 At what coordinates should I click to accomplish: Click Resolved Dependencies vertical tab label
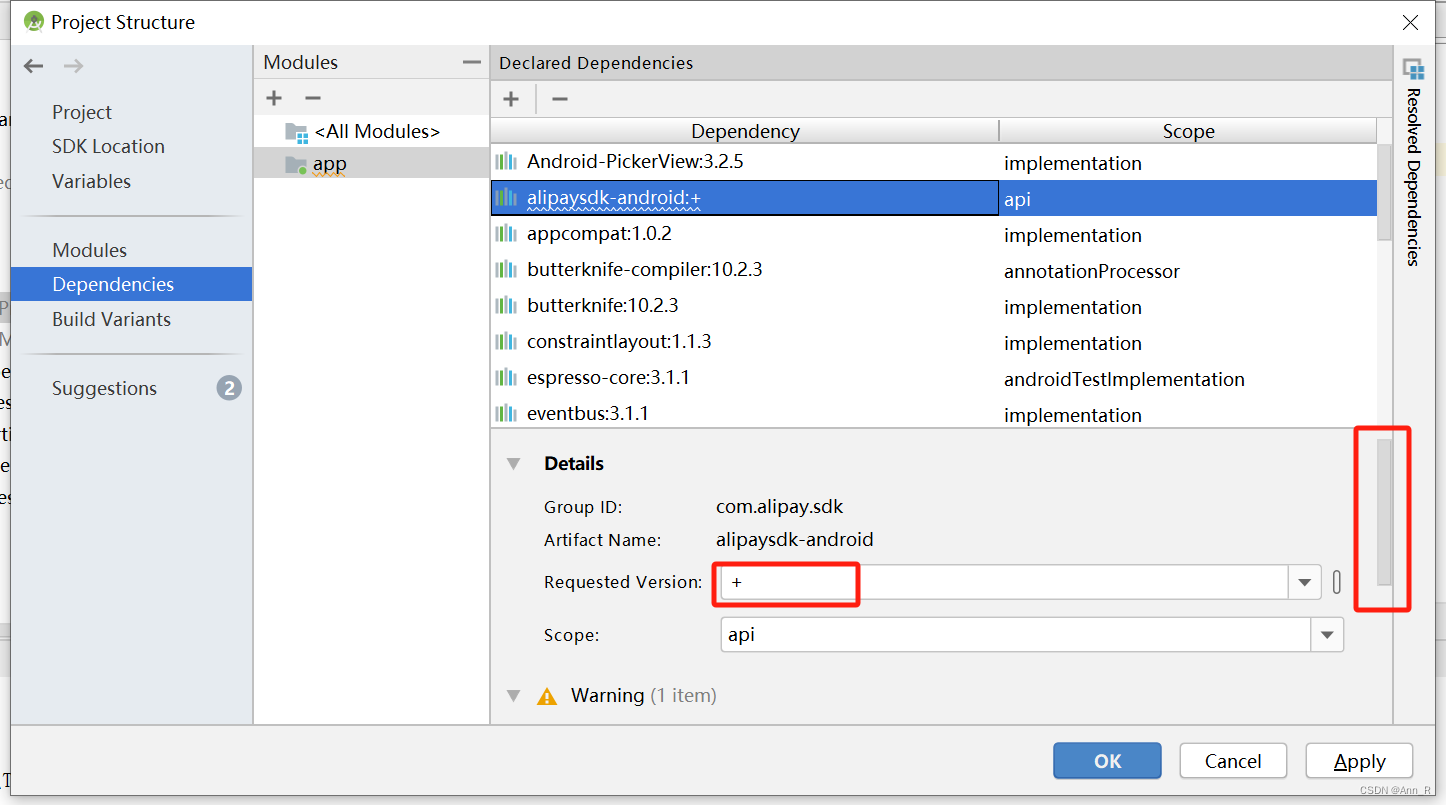pos(1413,177)
